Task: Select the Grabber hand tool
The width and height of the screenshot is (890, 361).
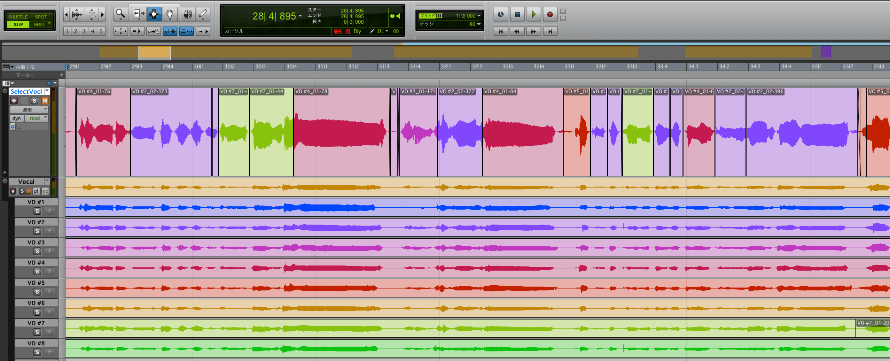Action: 170,14
